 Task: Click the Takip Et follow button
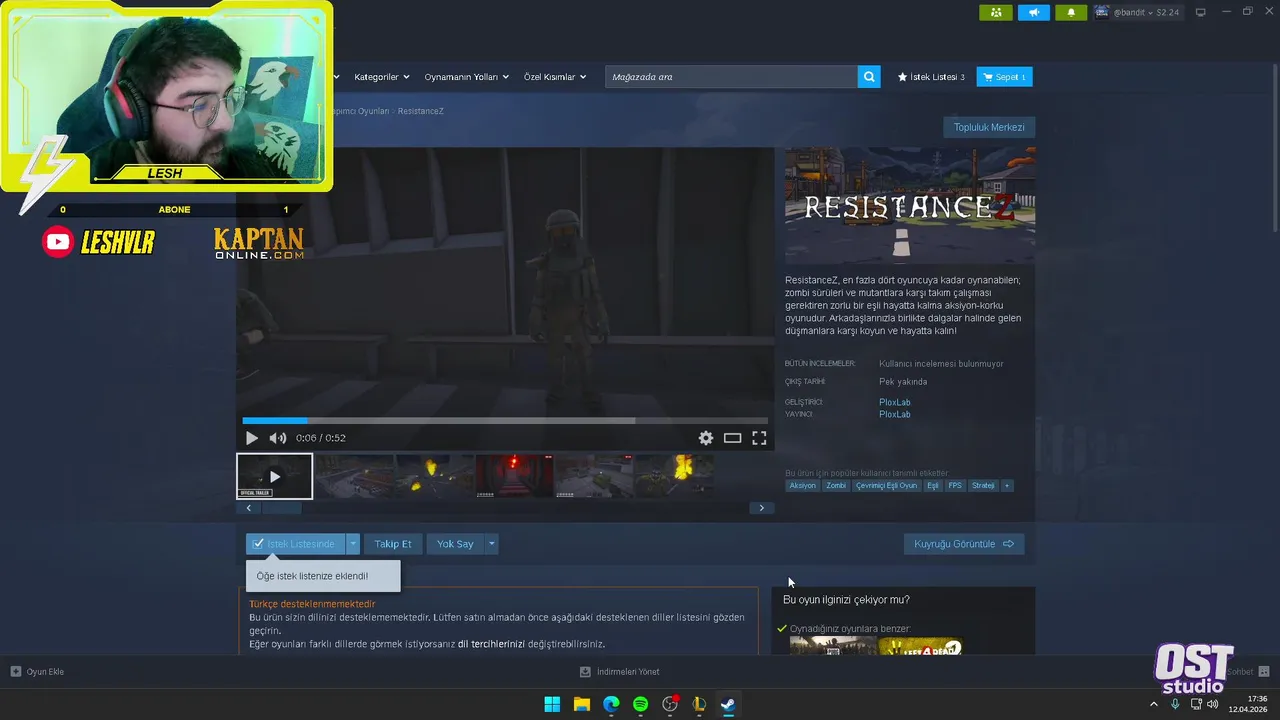coord(393,544)
